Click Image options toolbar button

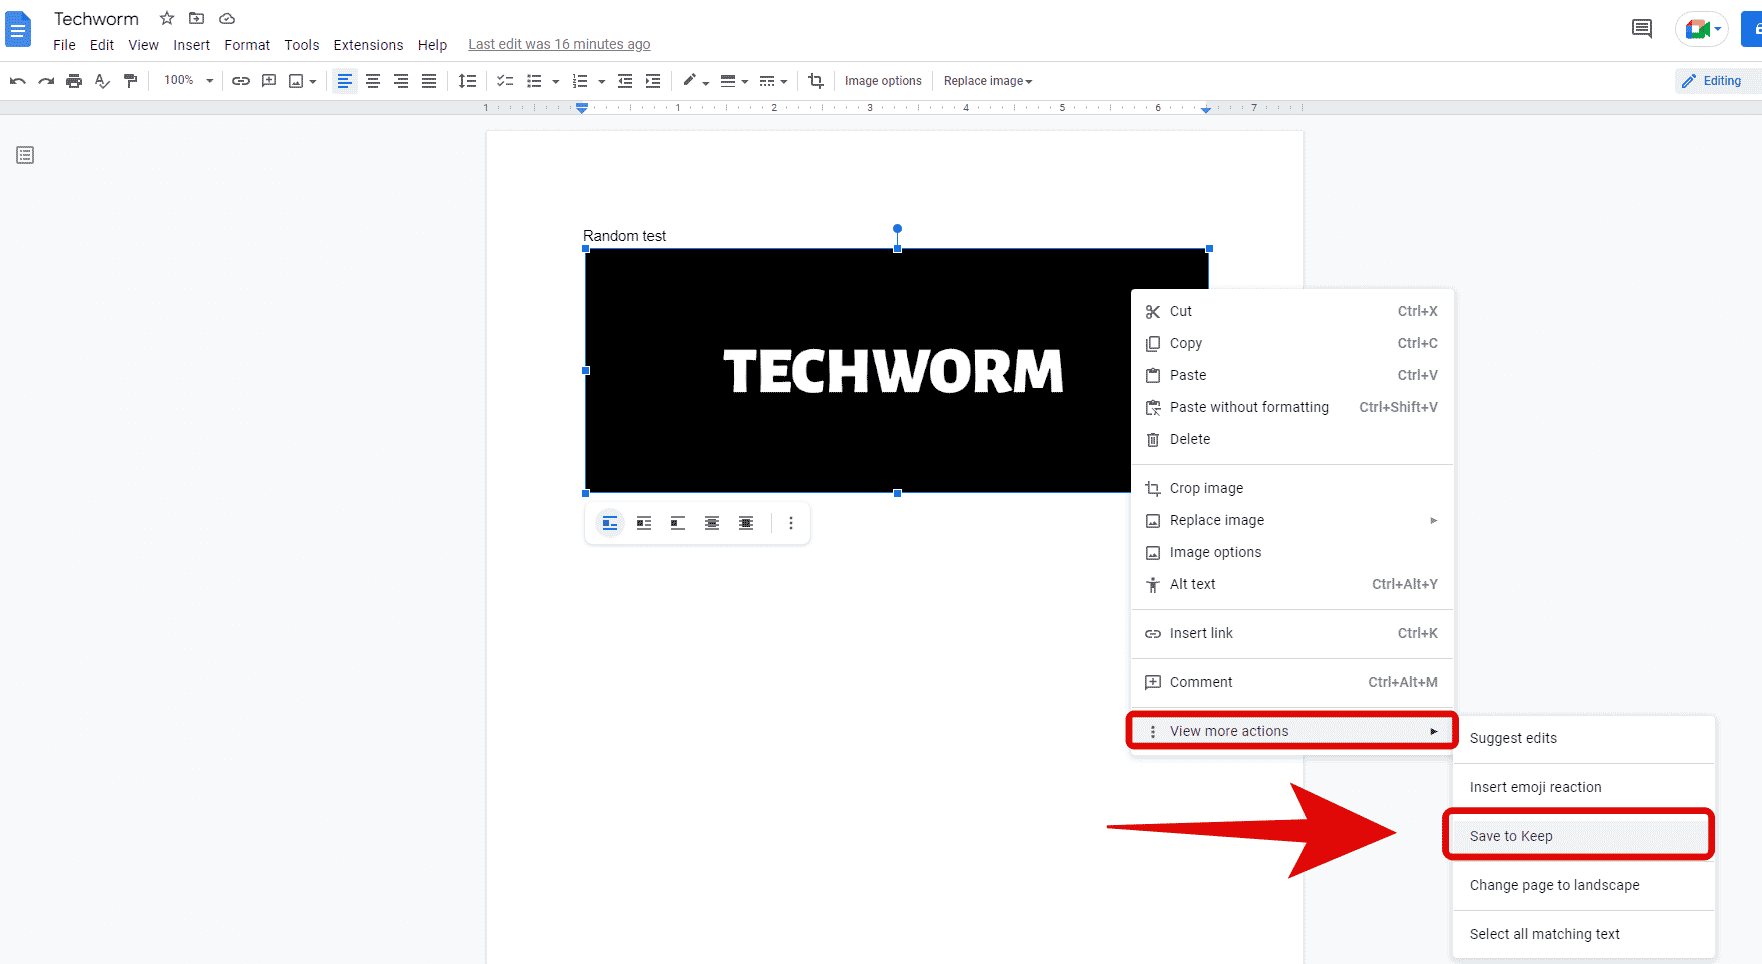click(883, 81)
